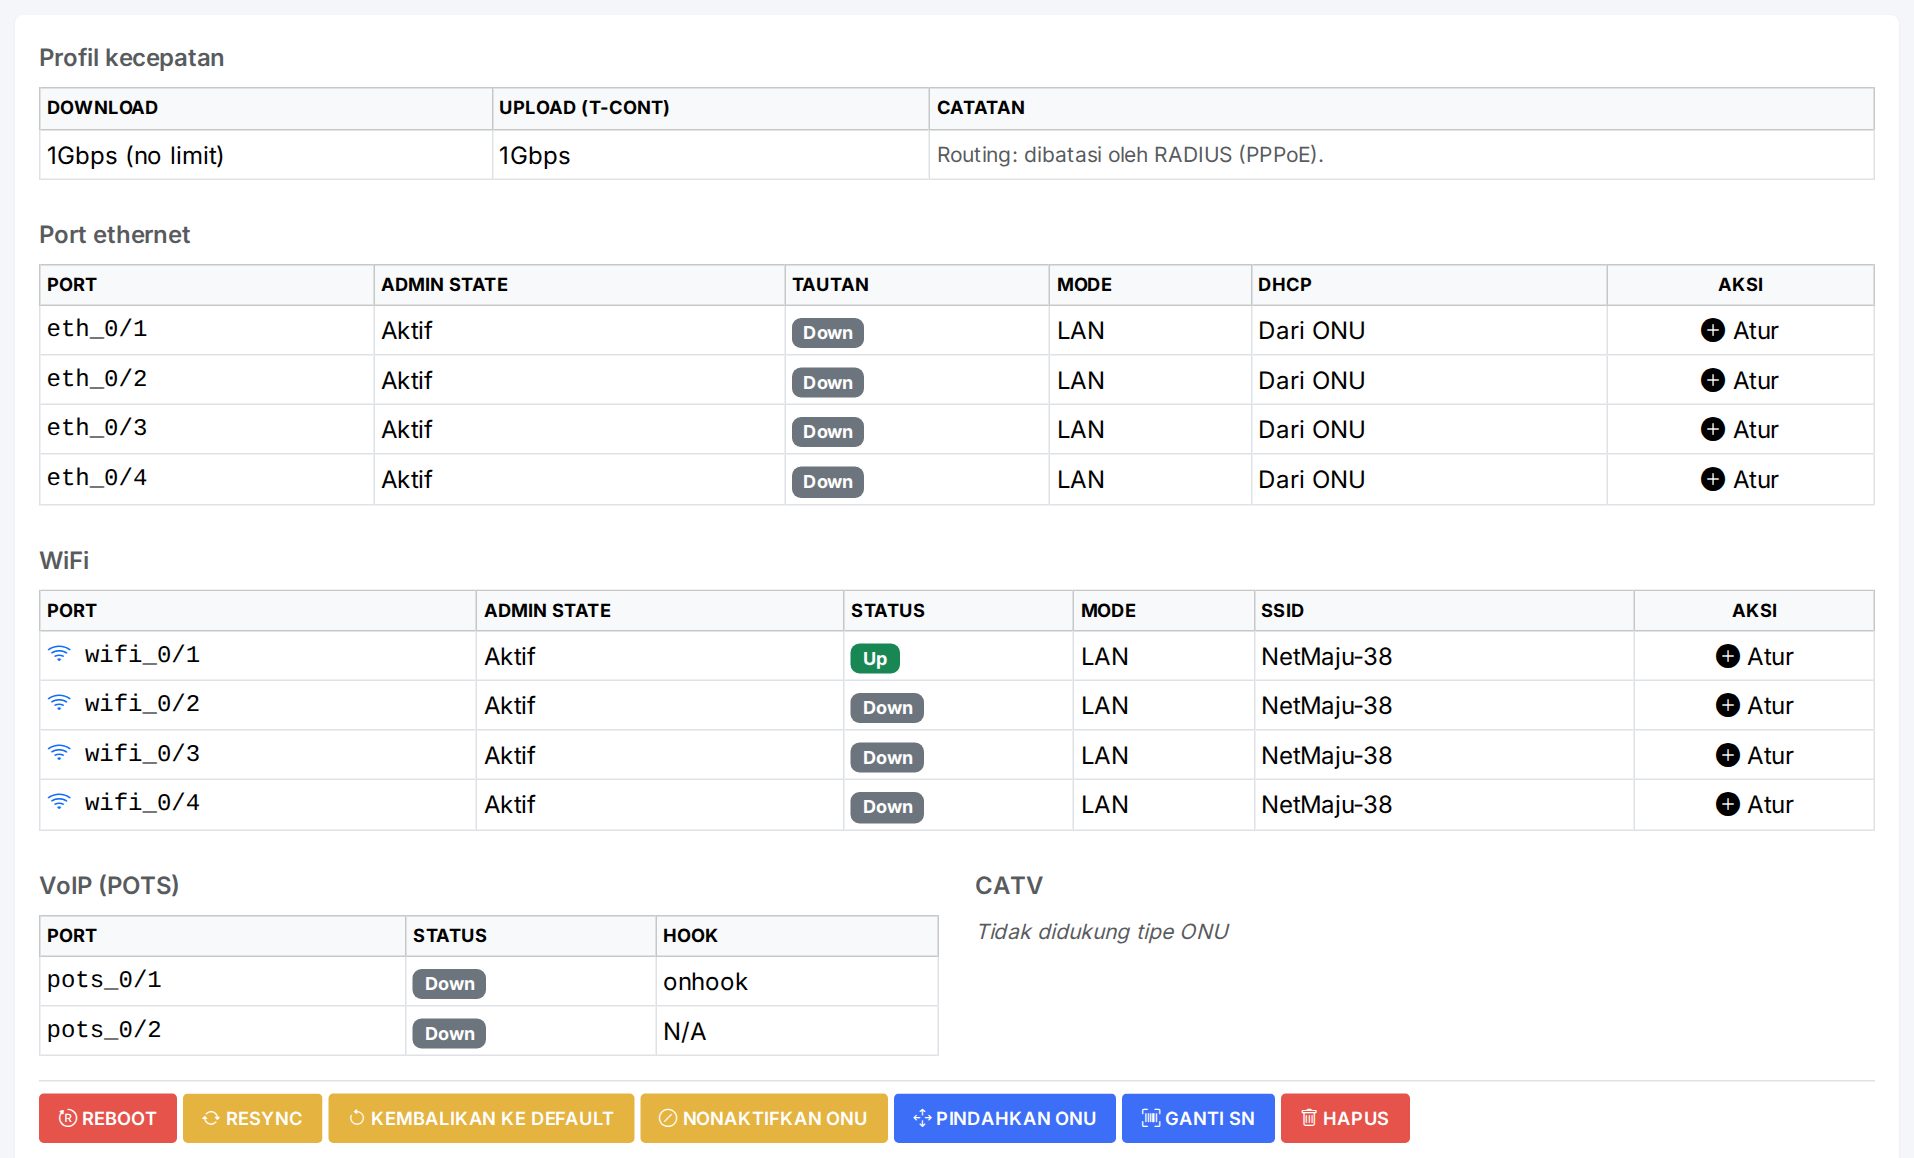Click the red Reboot button
This screenshot has height=1158, width=1914.
[108, 1118]
